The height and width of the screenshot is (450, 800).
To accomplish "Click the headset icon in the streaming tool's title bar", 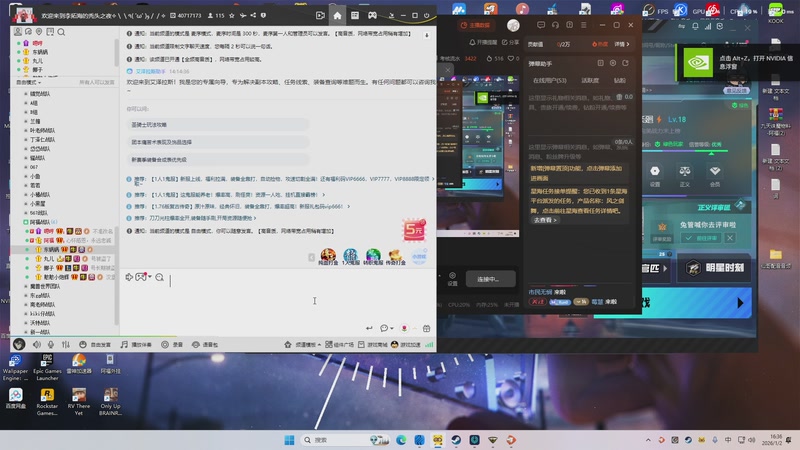I will (x=555, y=24).
